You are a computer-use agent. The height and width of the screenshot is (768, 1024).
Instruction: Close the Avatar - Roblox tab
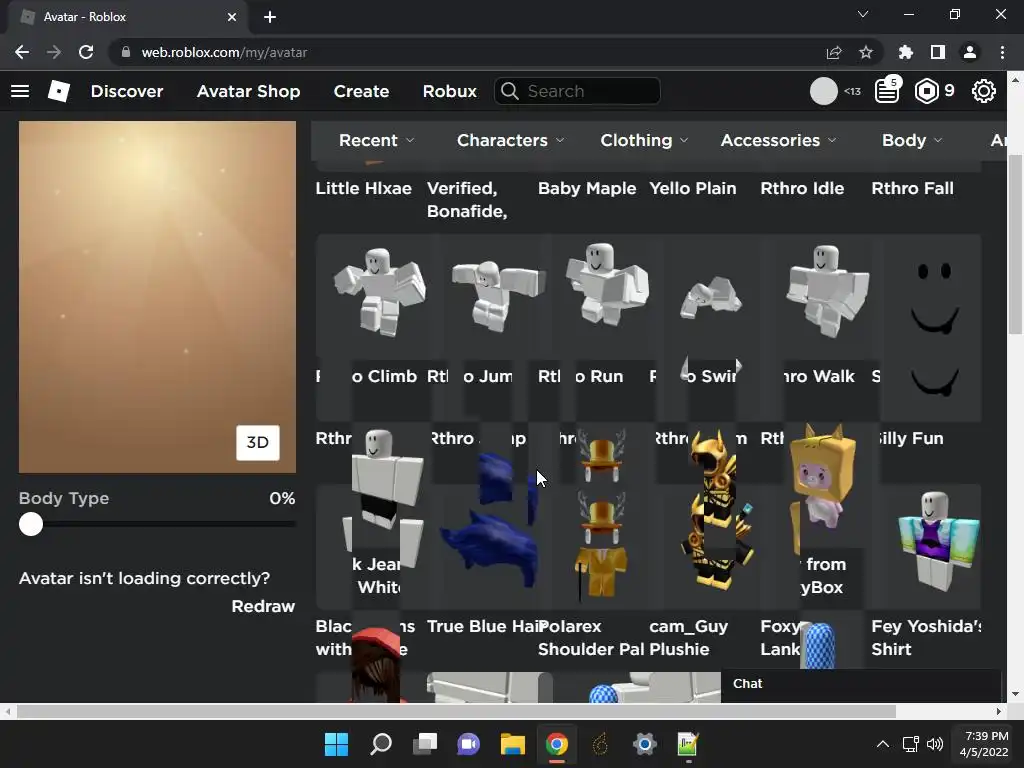pyautogui.click(x=232, y=17)
